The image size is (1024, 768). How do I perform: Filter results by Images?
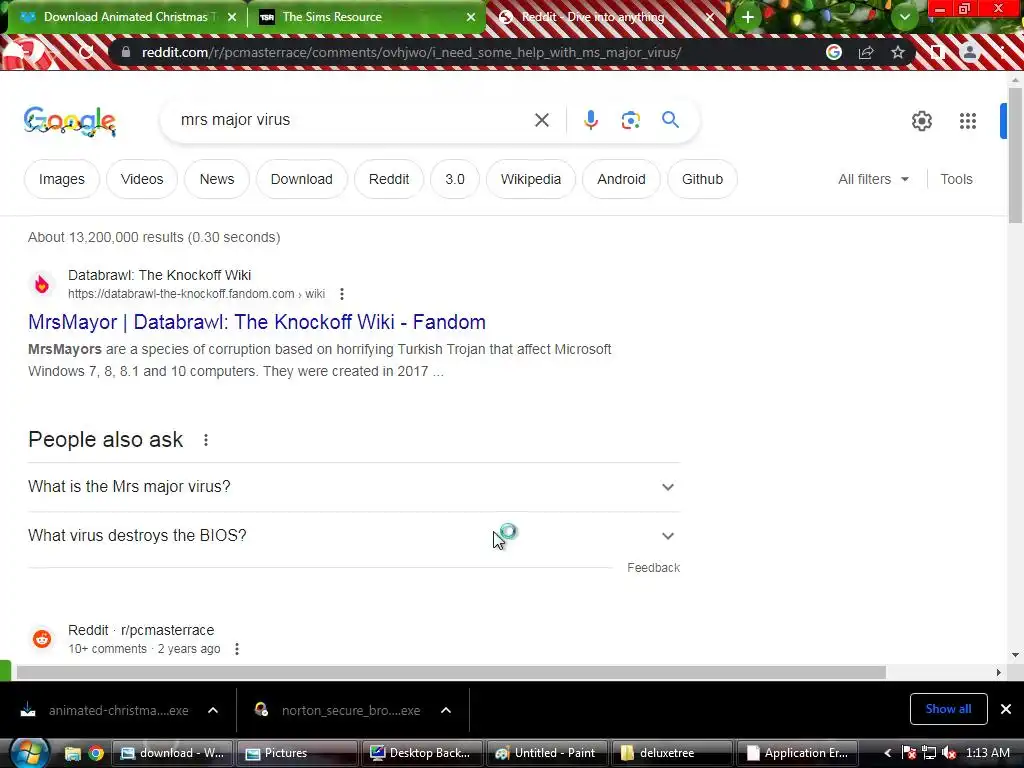click(61, 179)
